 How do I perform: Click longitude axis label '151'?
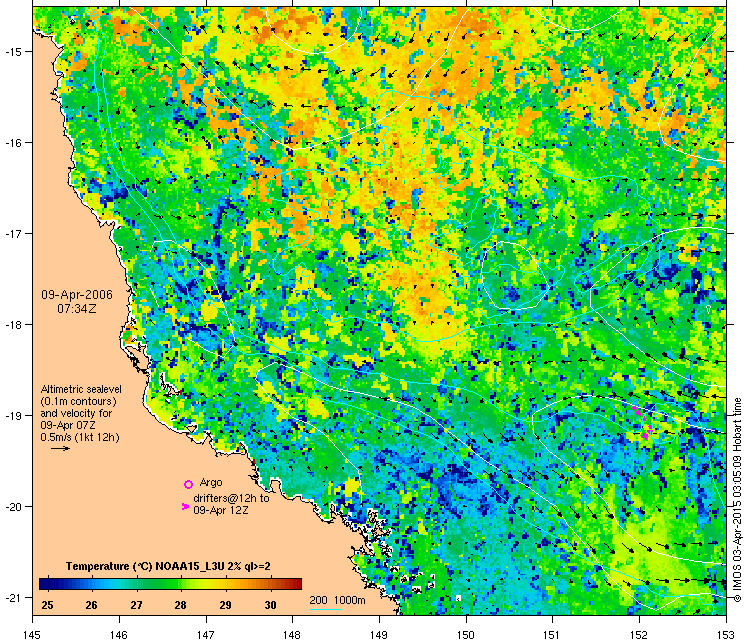(x=552, y=634)
